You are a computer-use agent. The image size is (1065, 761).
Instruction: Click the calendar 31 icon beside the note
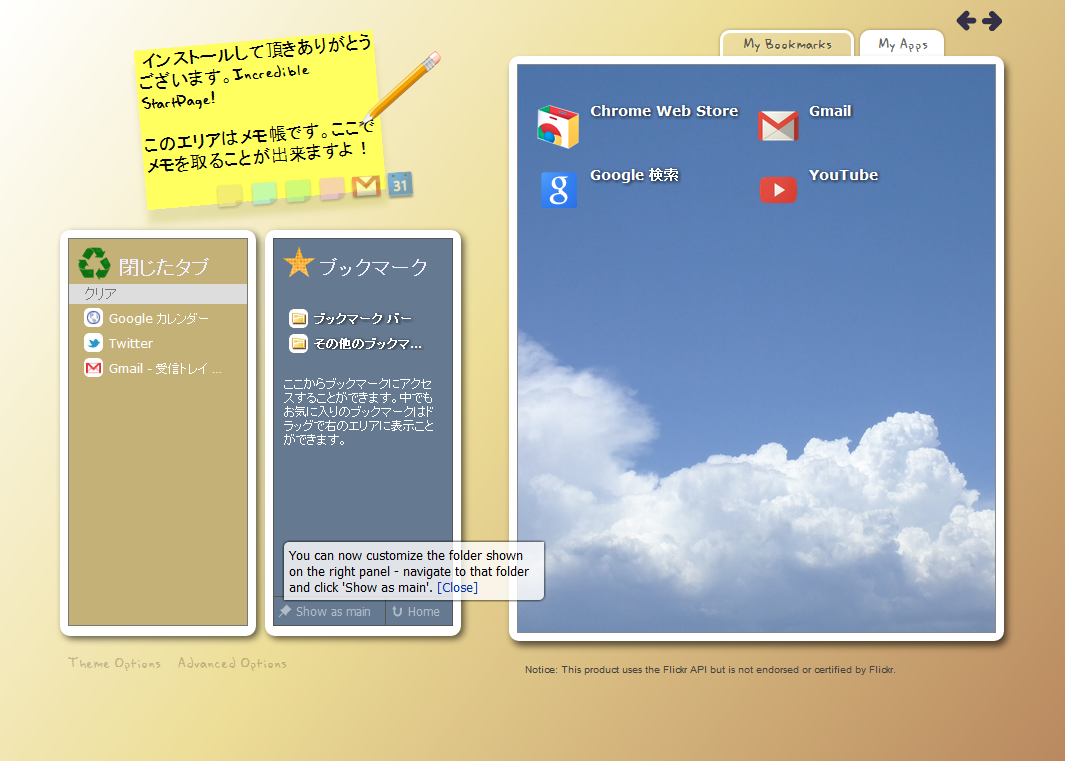[400, 183]
